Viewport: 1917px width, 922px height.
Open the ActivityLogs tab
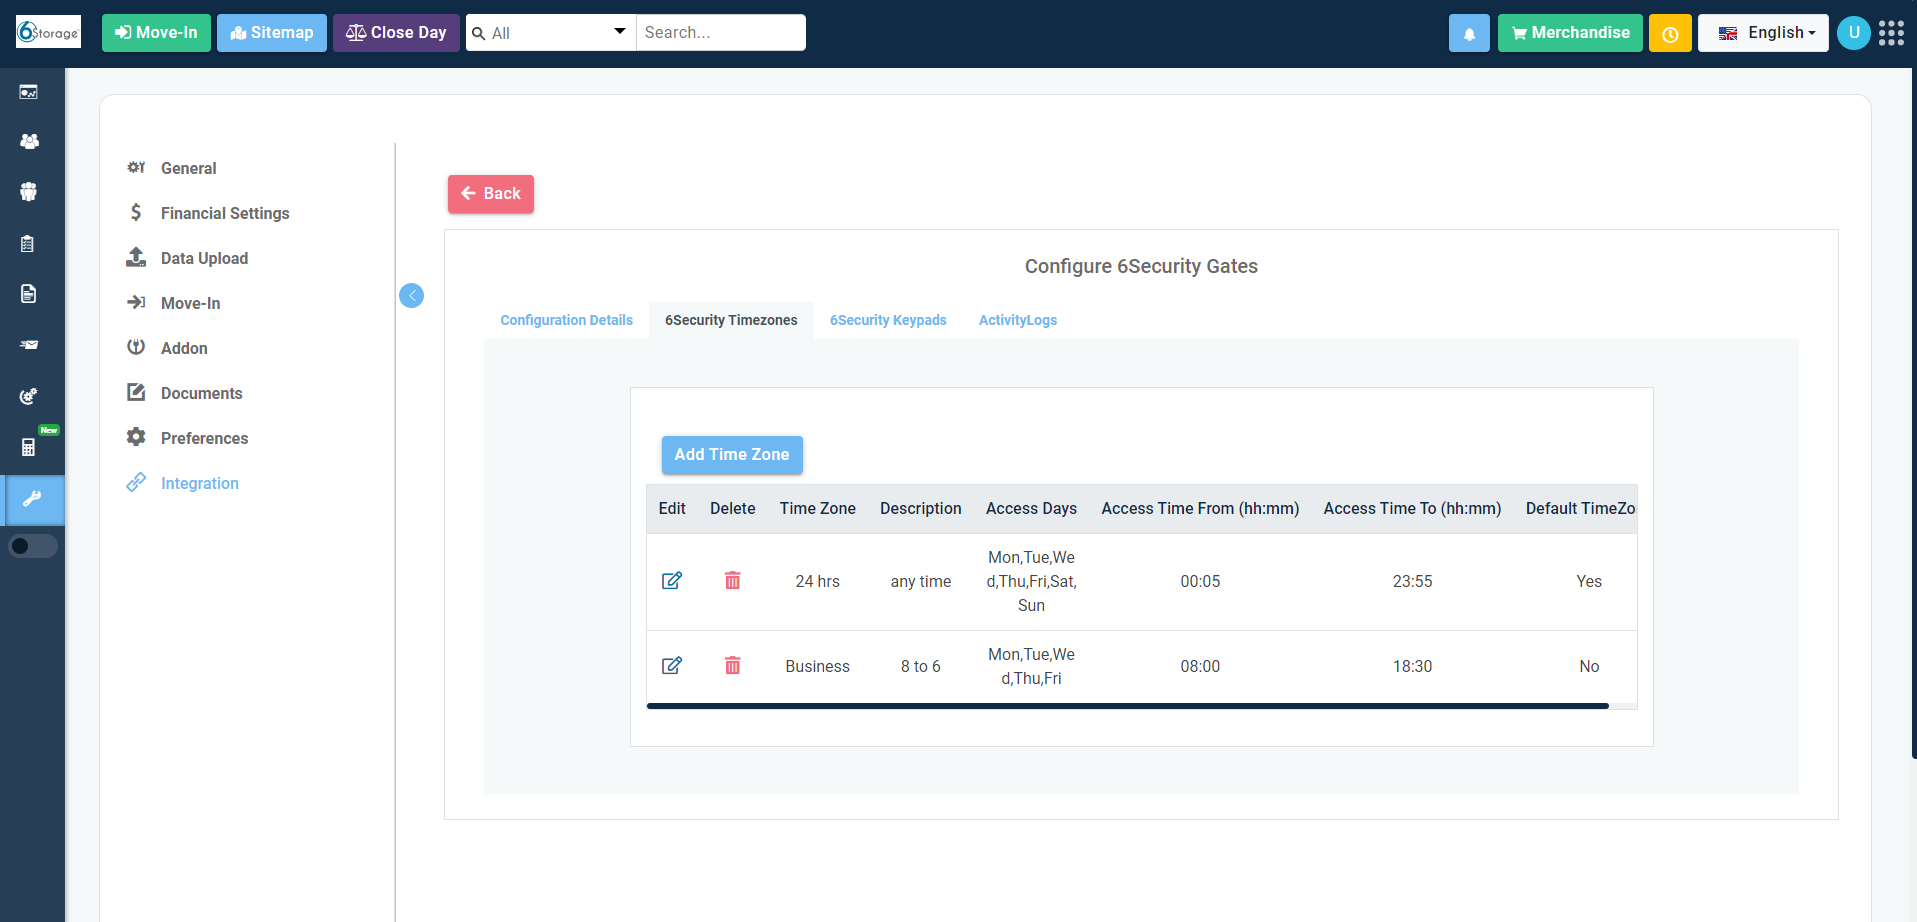[1018, 320]
